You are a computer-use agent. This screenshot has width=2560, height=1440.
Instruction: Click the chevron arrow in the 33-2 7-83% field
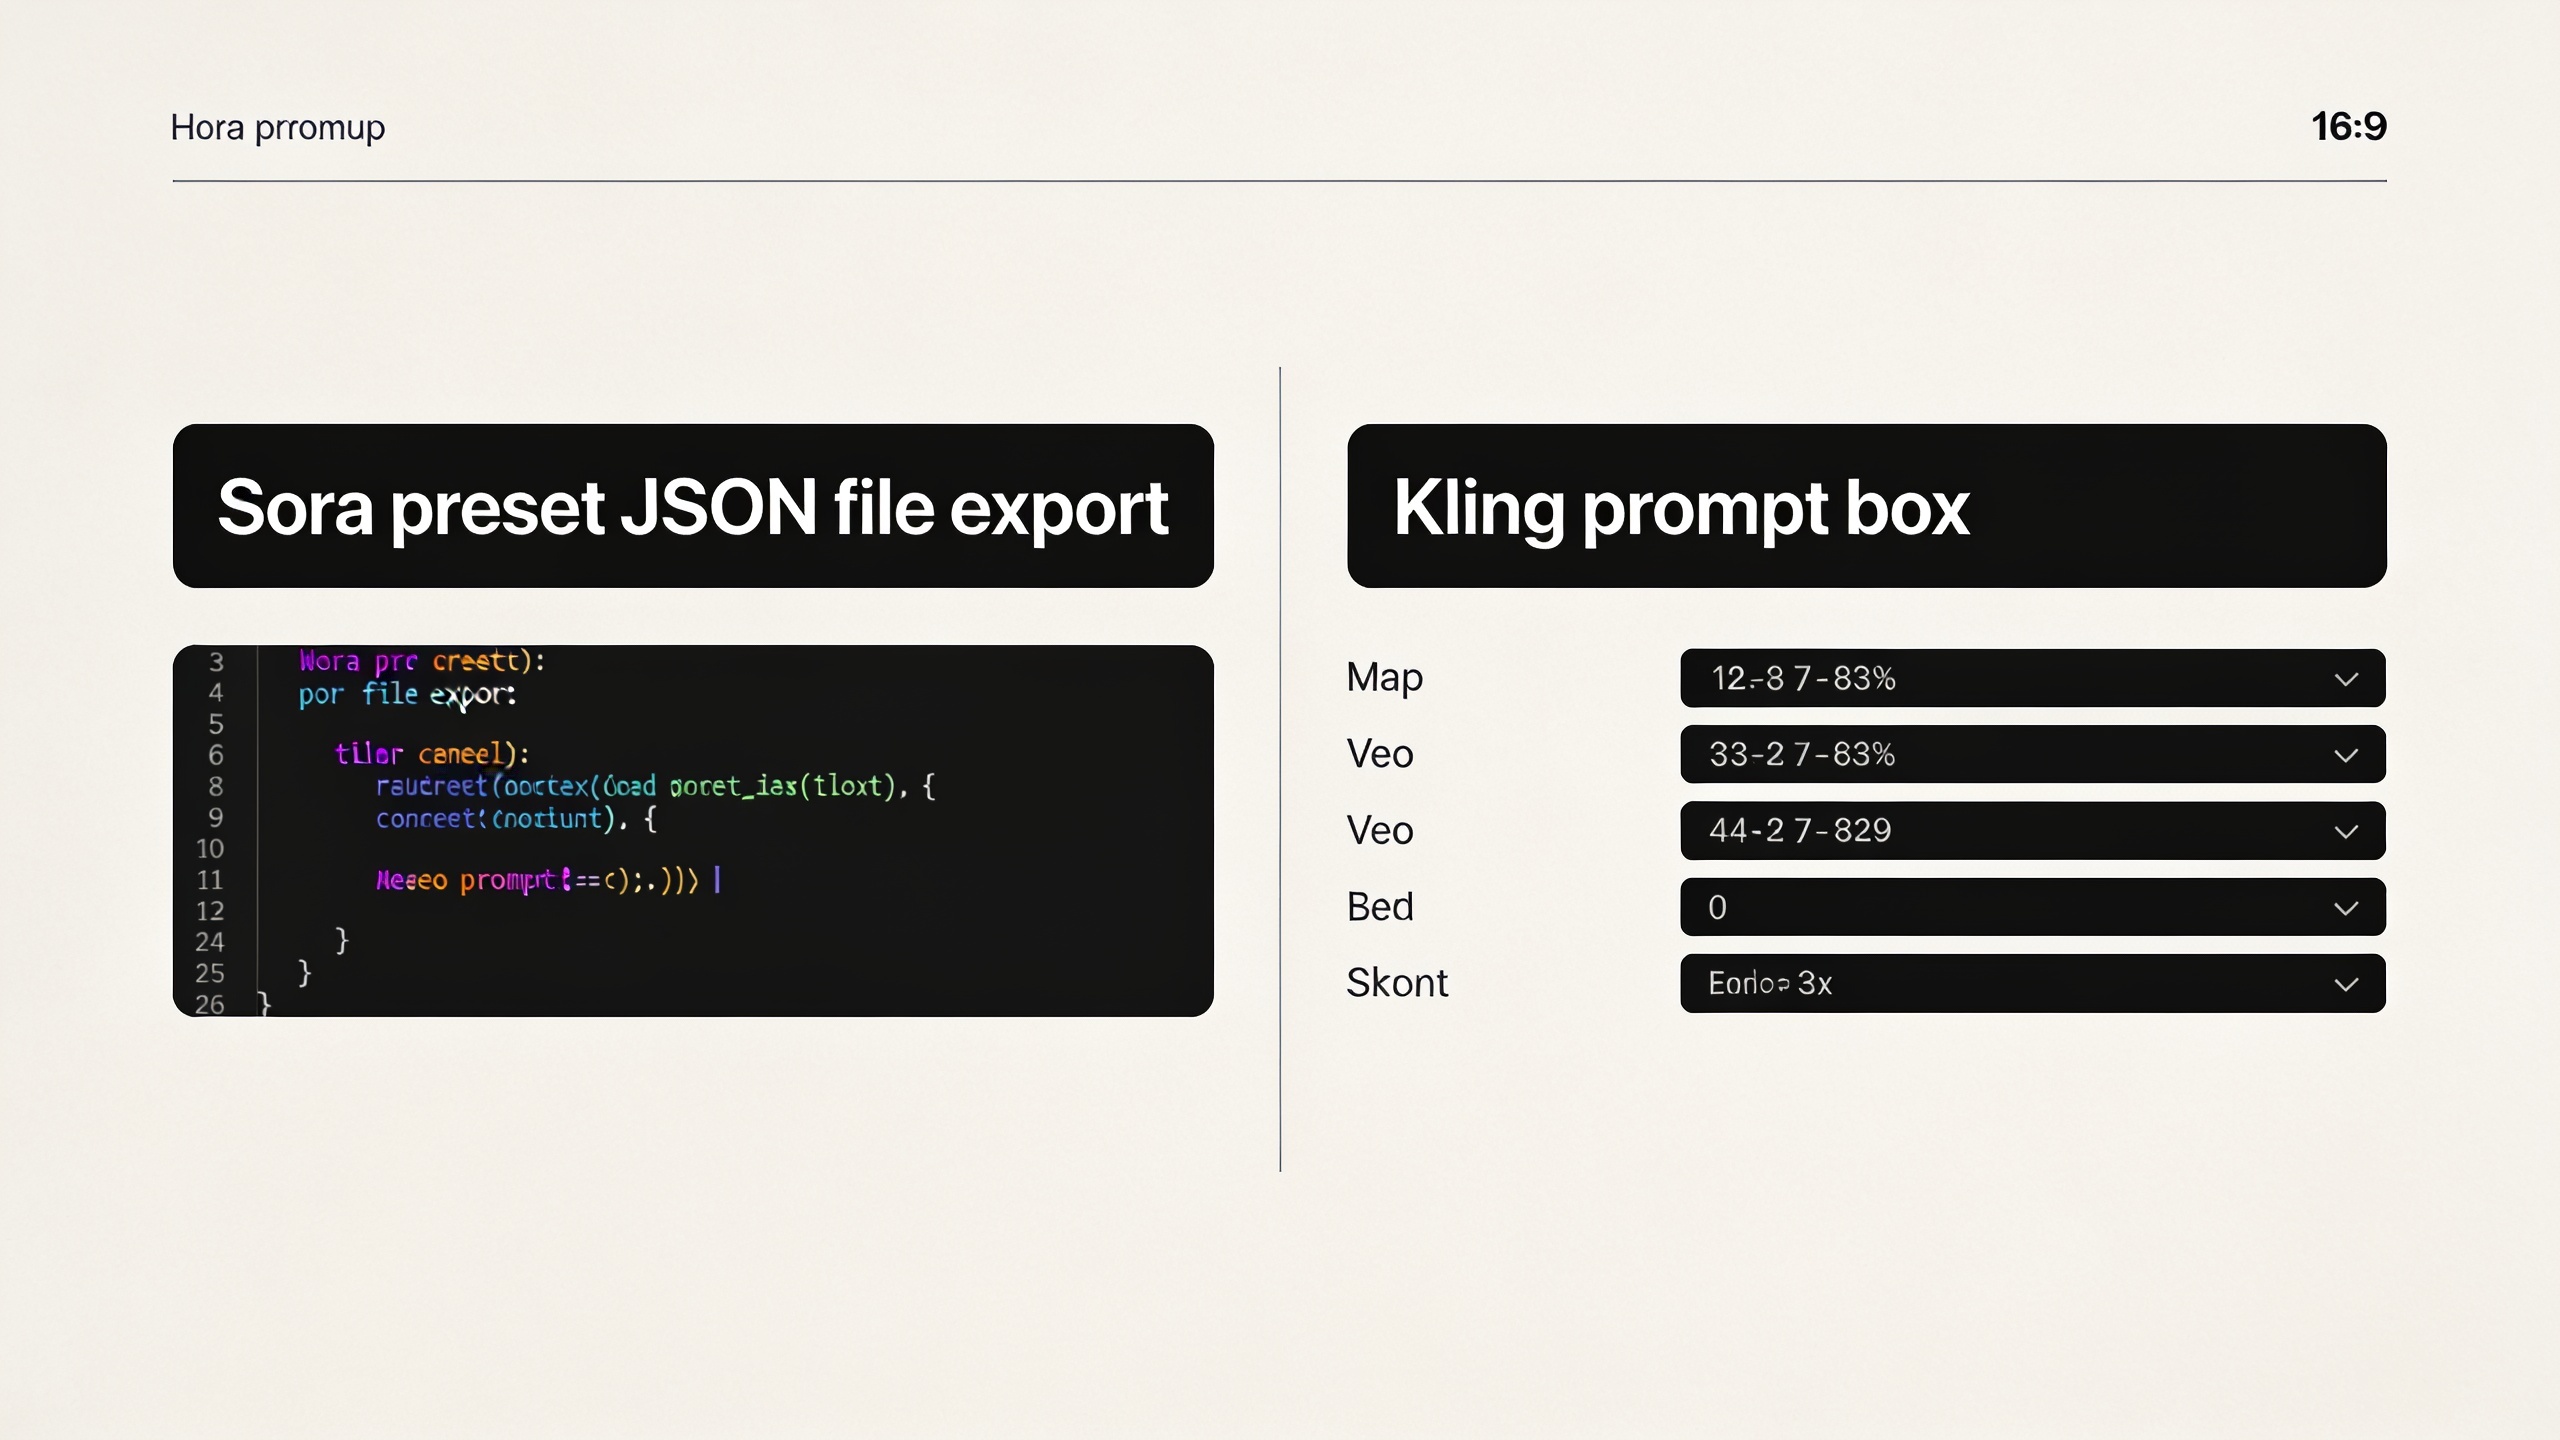coord(2346,755)
